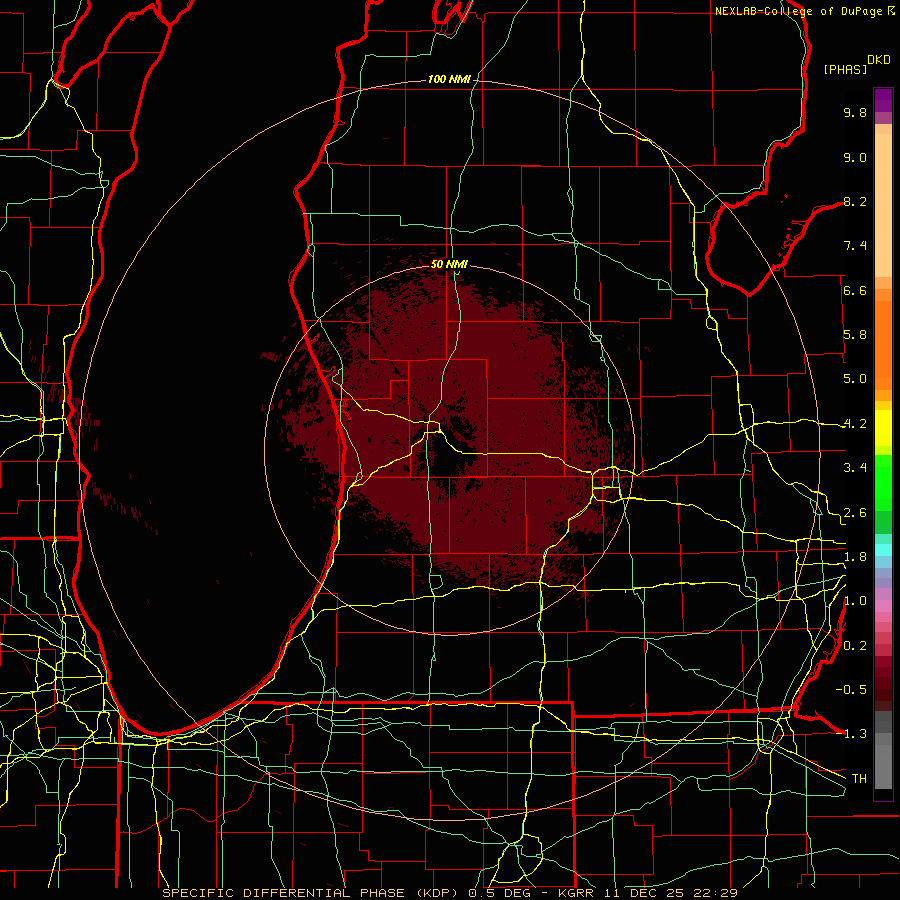
Task: Click the 5.0 color scale value
Action: [x=855, y=379]
